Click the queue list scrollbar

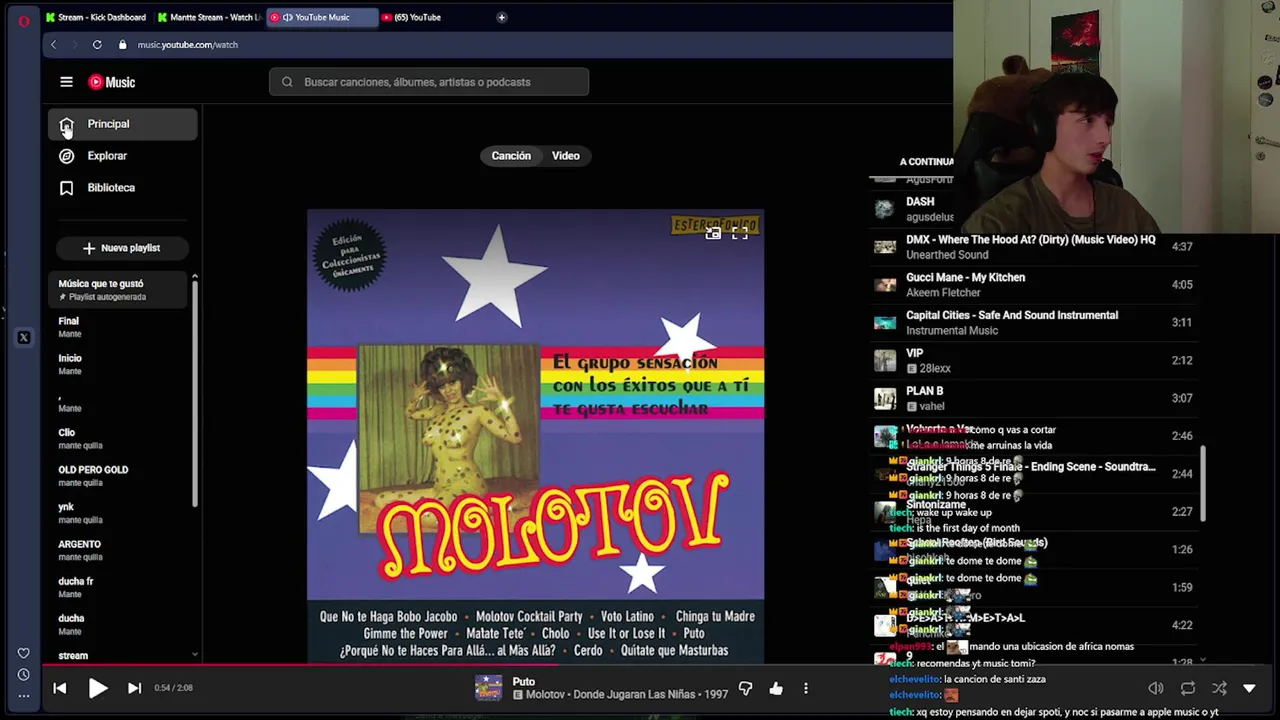(1203, 483)
